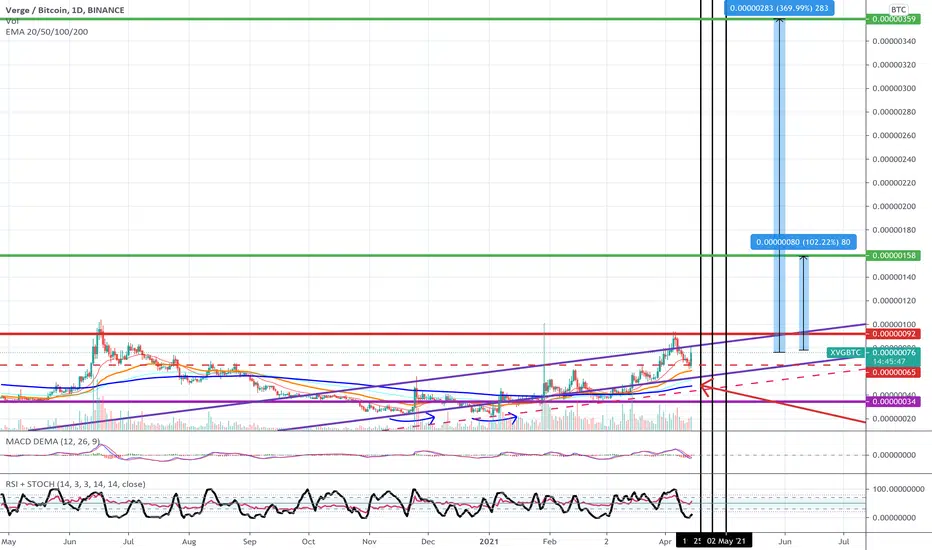
Task: Click the 0.00000340 price axis tick
Action: click(894, 41)
